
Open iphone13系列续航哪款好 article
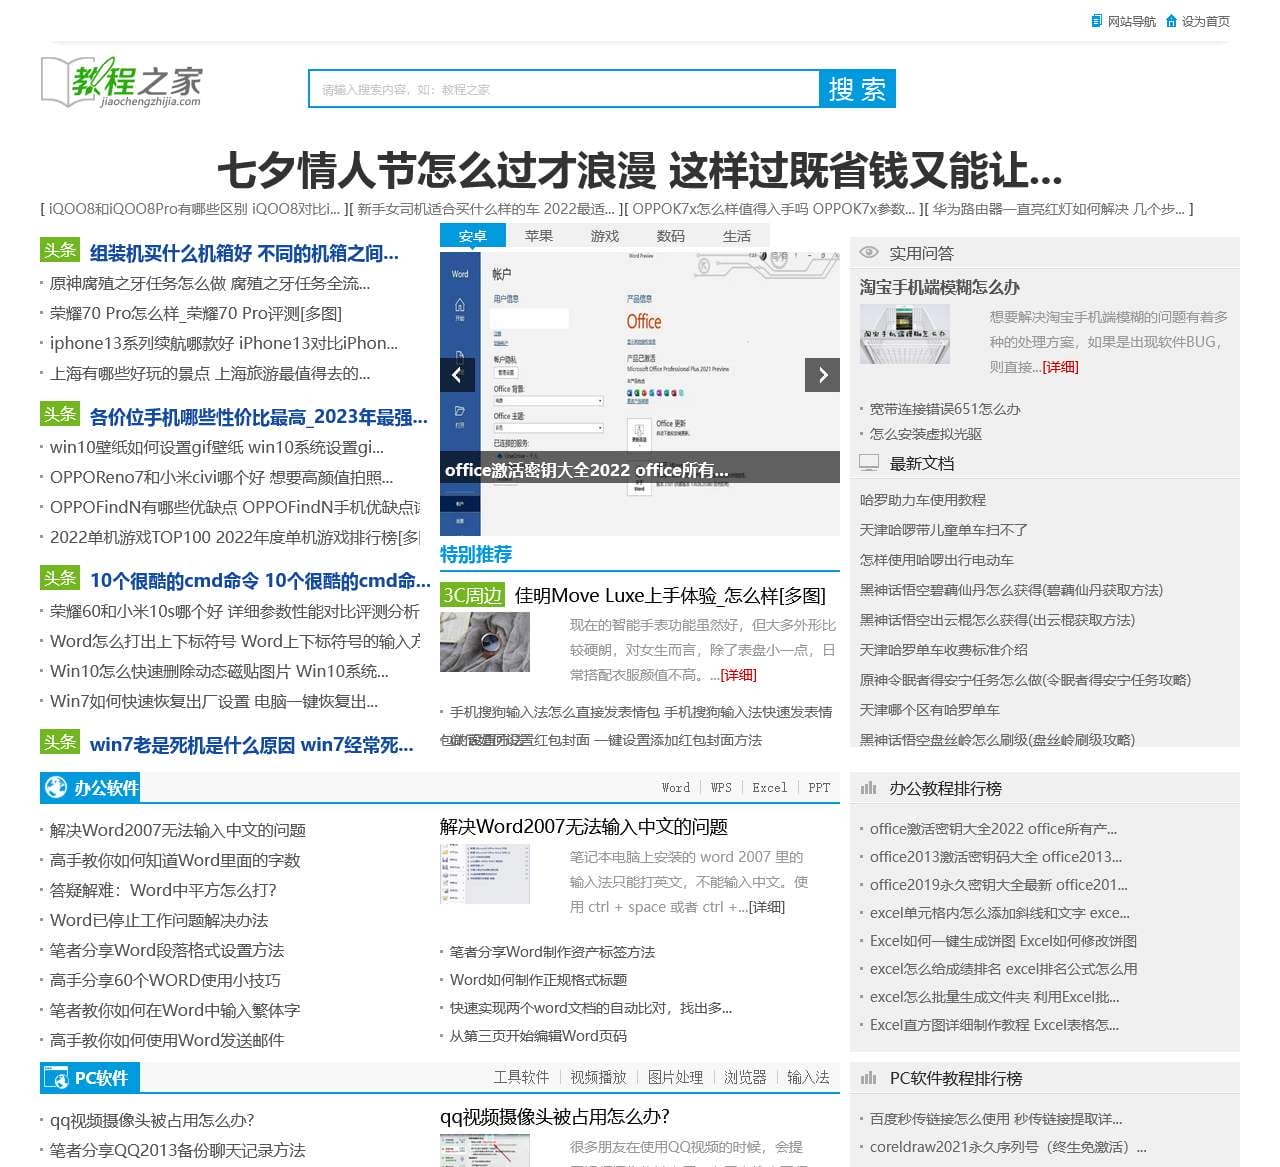click(x=224, y=343)
